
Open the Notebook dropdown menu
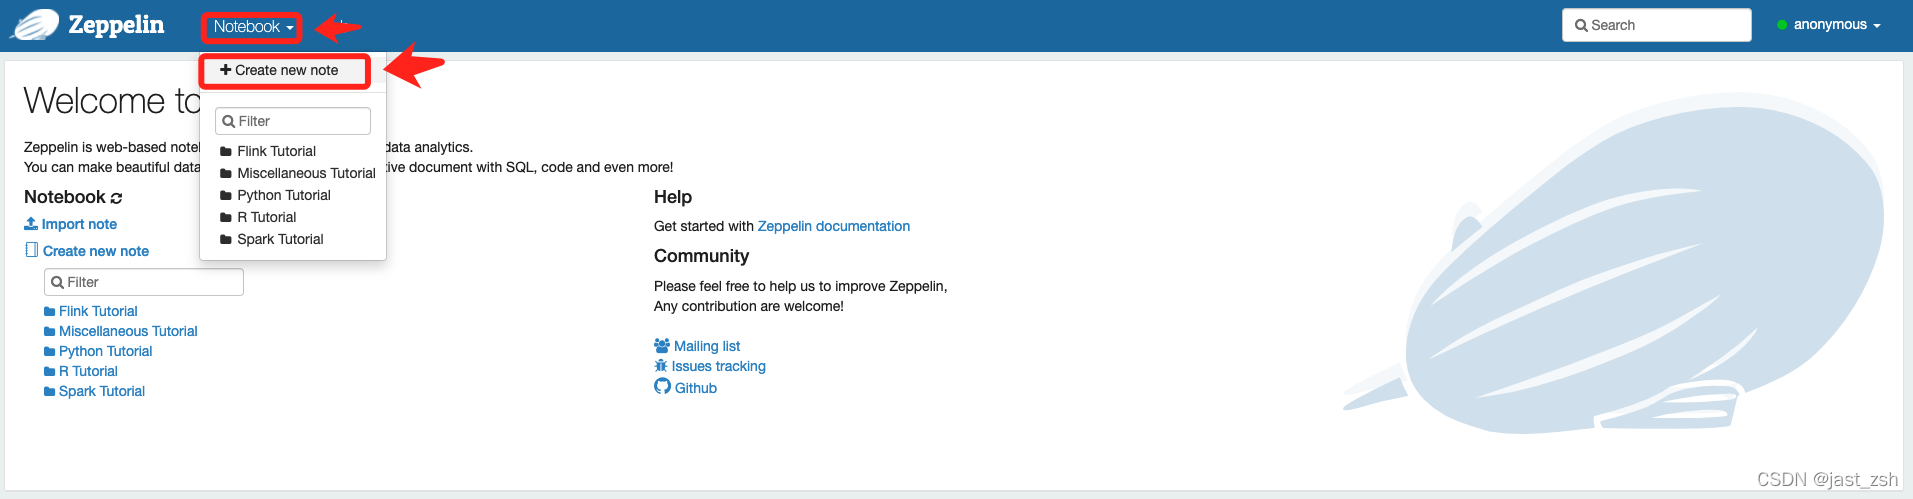tap(253, 27)
